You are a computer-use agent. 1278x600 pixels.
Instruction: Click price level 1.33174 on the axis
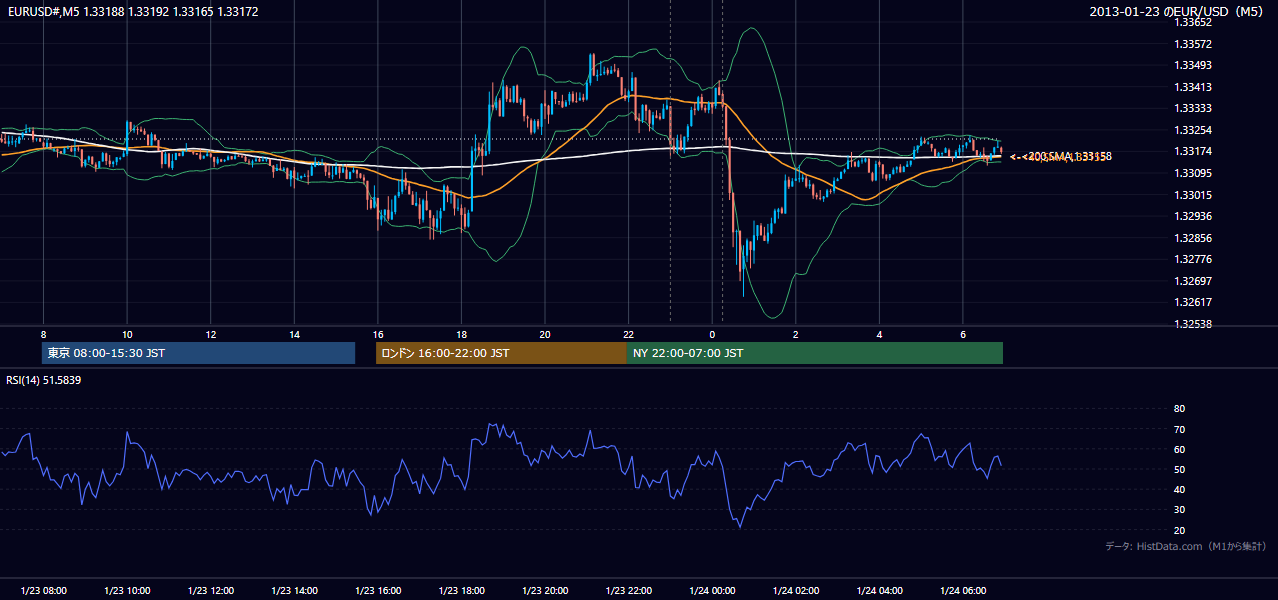pos(1192,151)
